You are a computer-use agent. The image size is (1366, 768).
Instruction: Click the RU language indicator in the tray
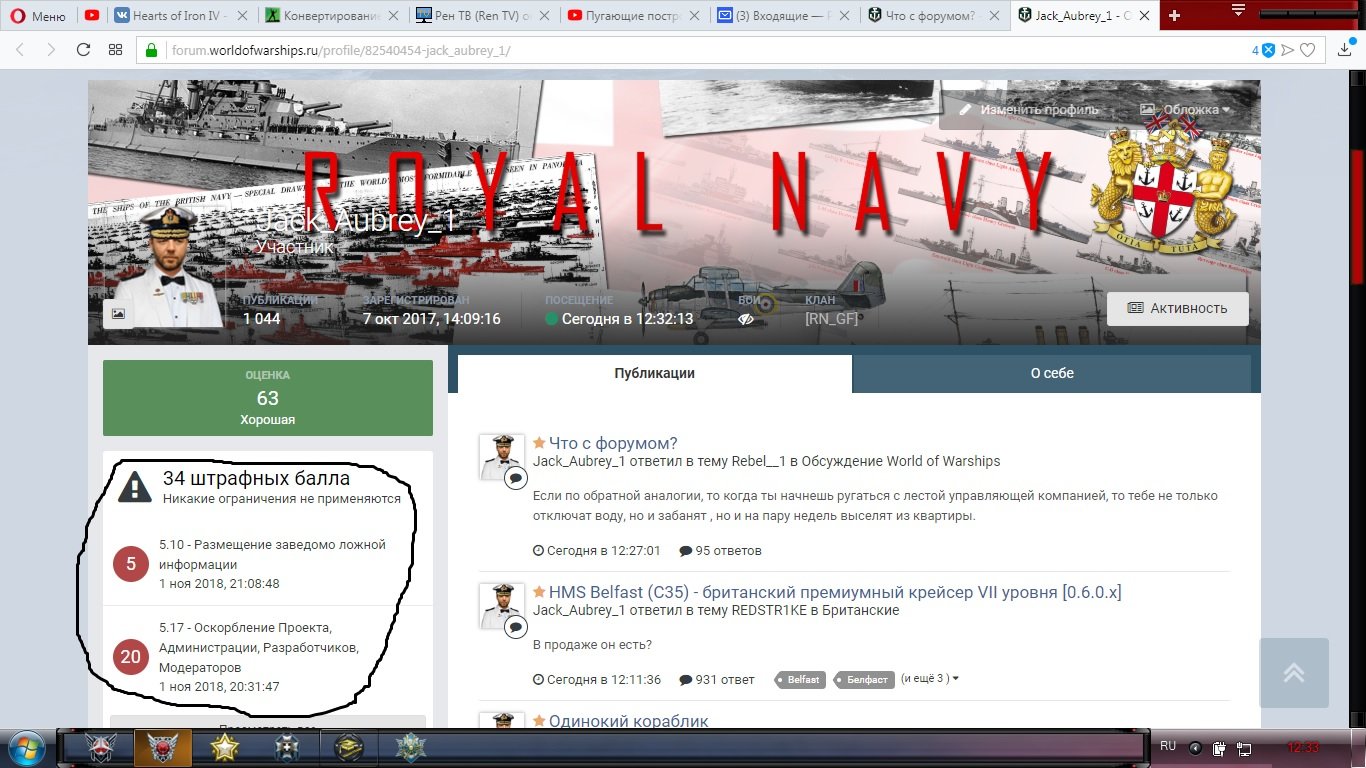point(1168,746)
